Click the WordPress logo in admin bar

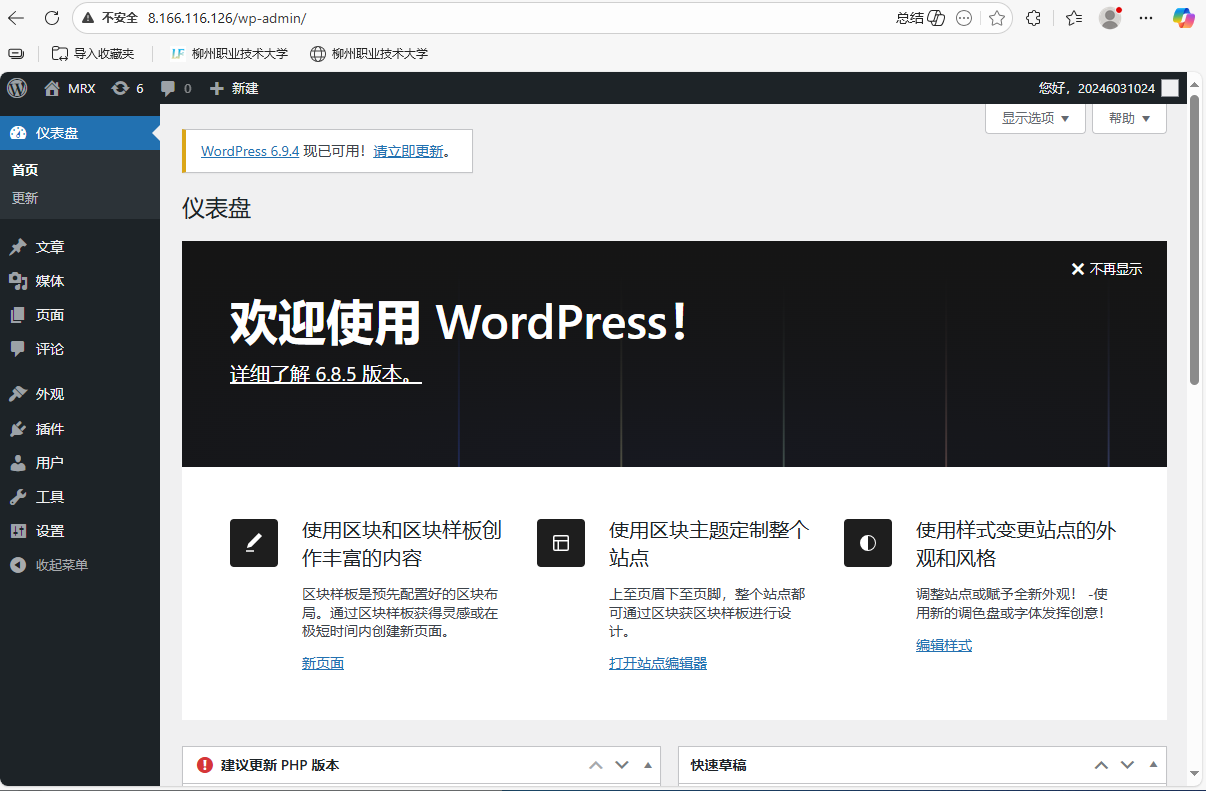17,88
